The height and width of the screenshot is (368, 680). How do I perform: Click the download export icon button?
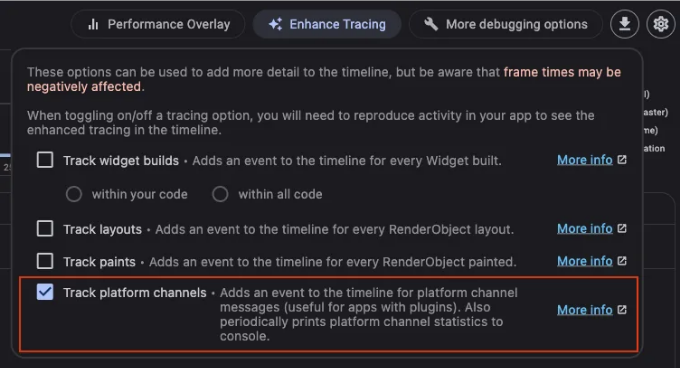click(x=624, y=24)
